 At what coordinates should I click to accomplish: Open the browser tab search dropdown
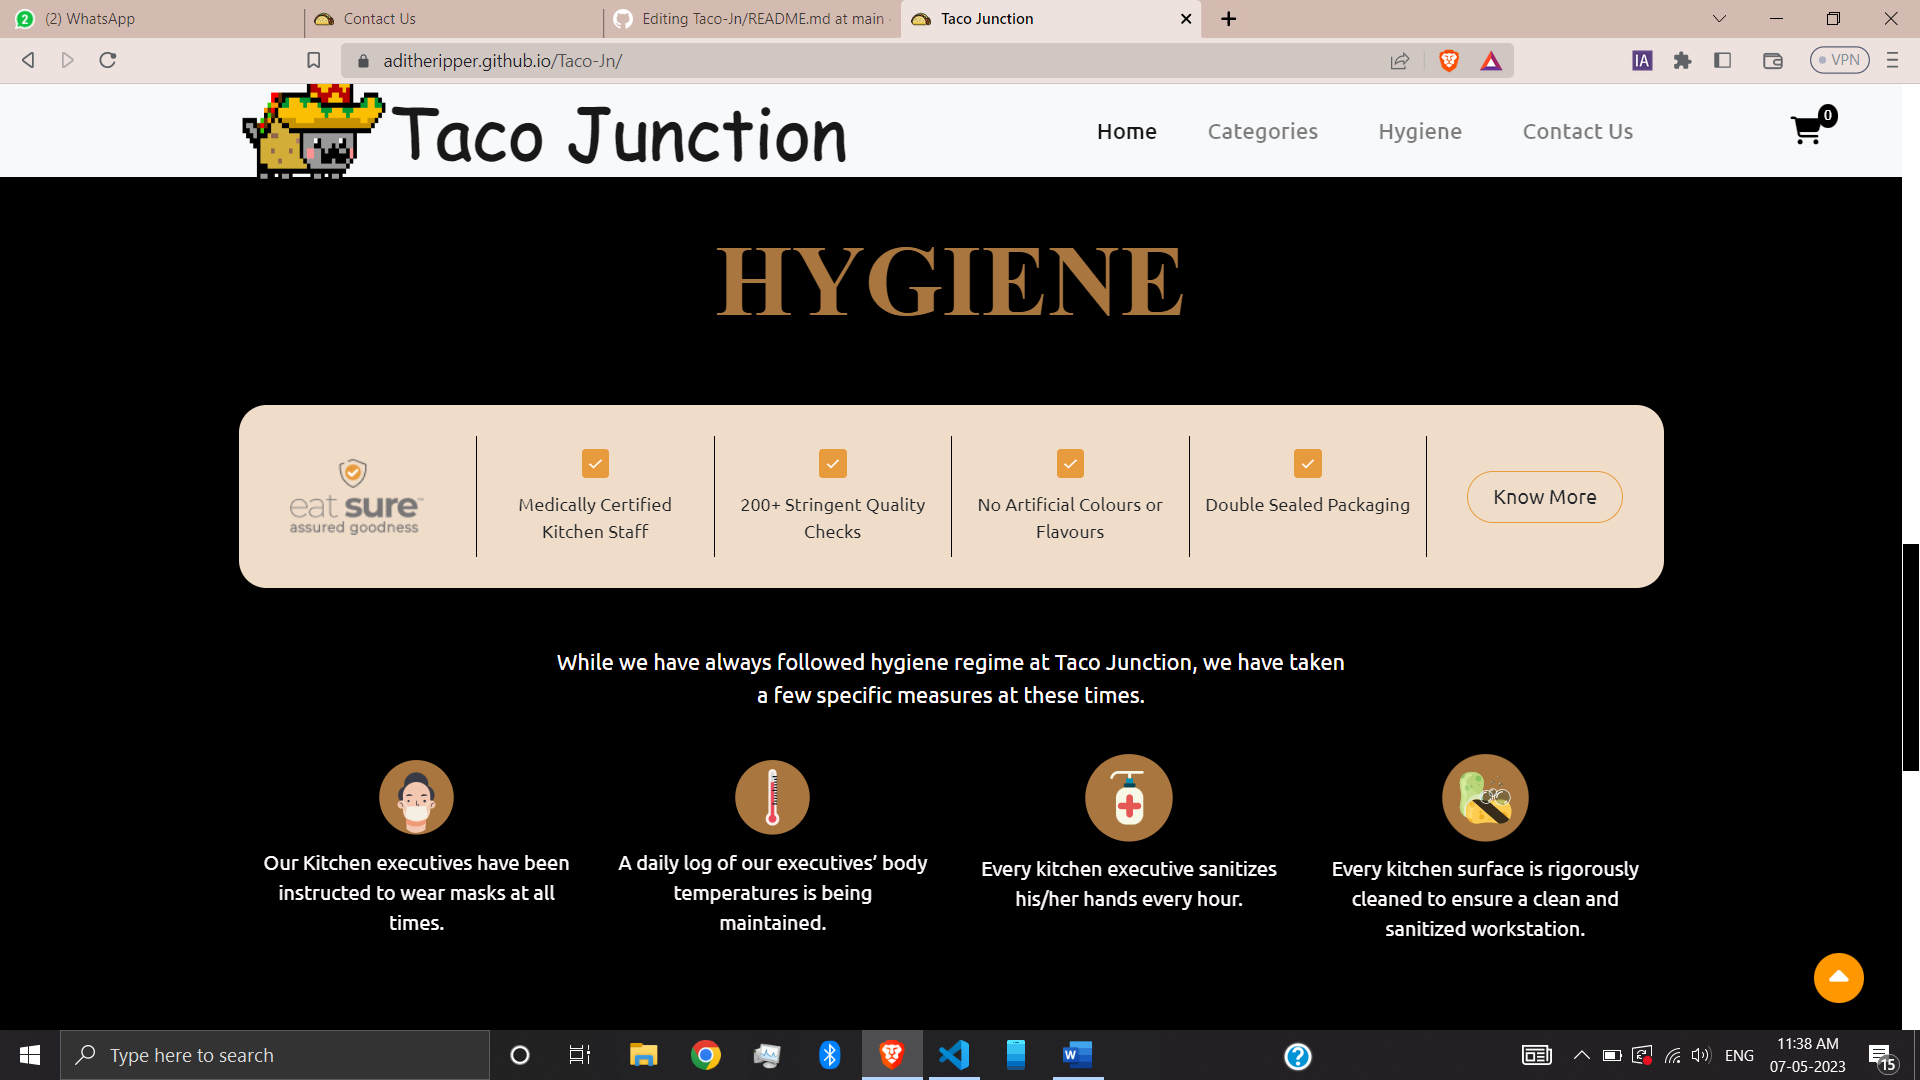1719,18
